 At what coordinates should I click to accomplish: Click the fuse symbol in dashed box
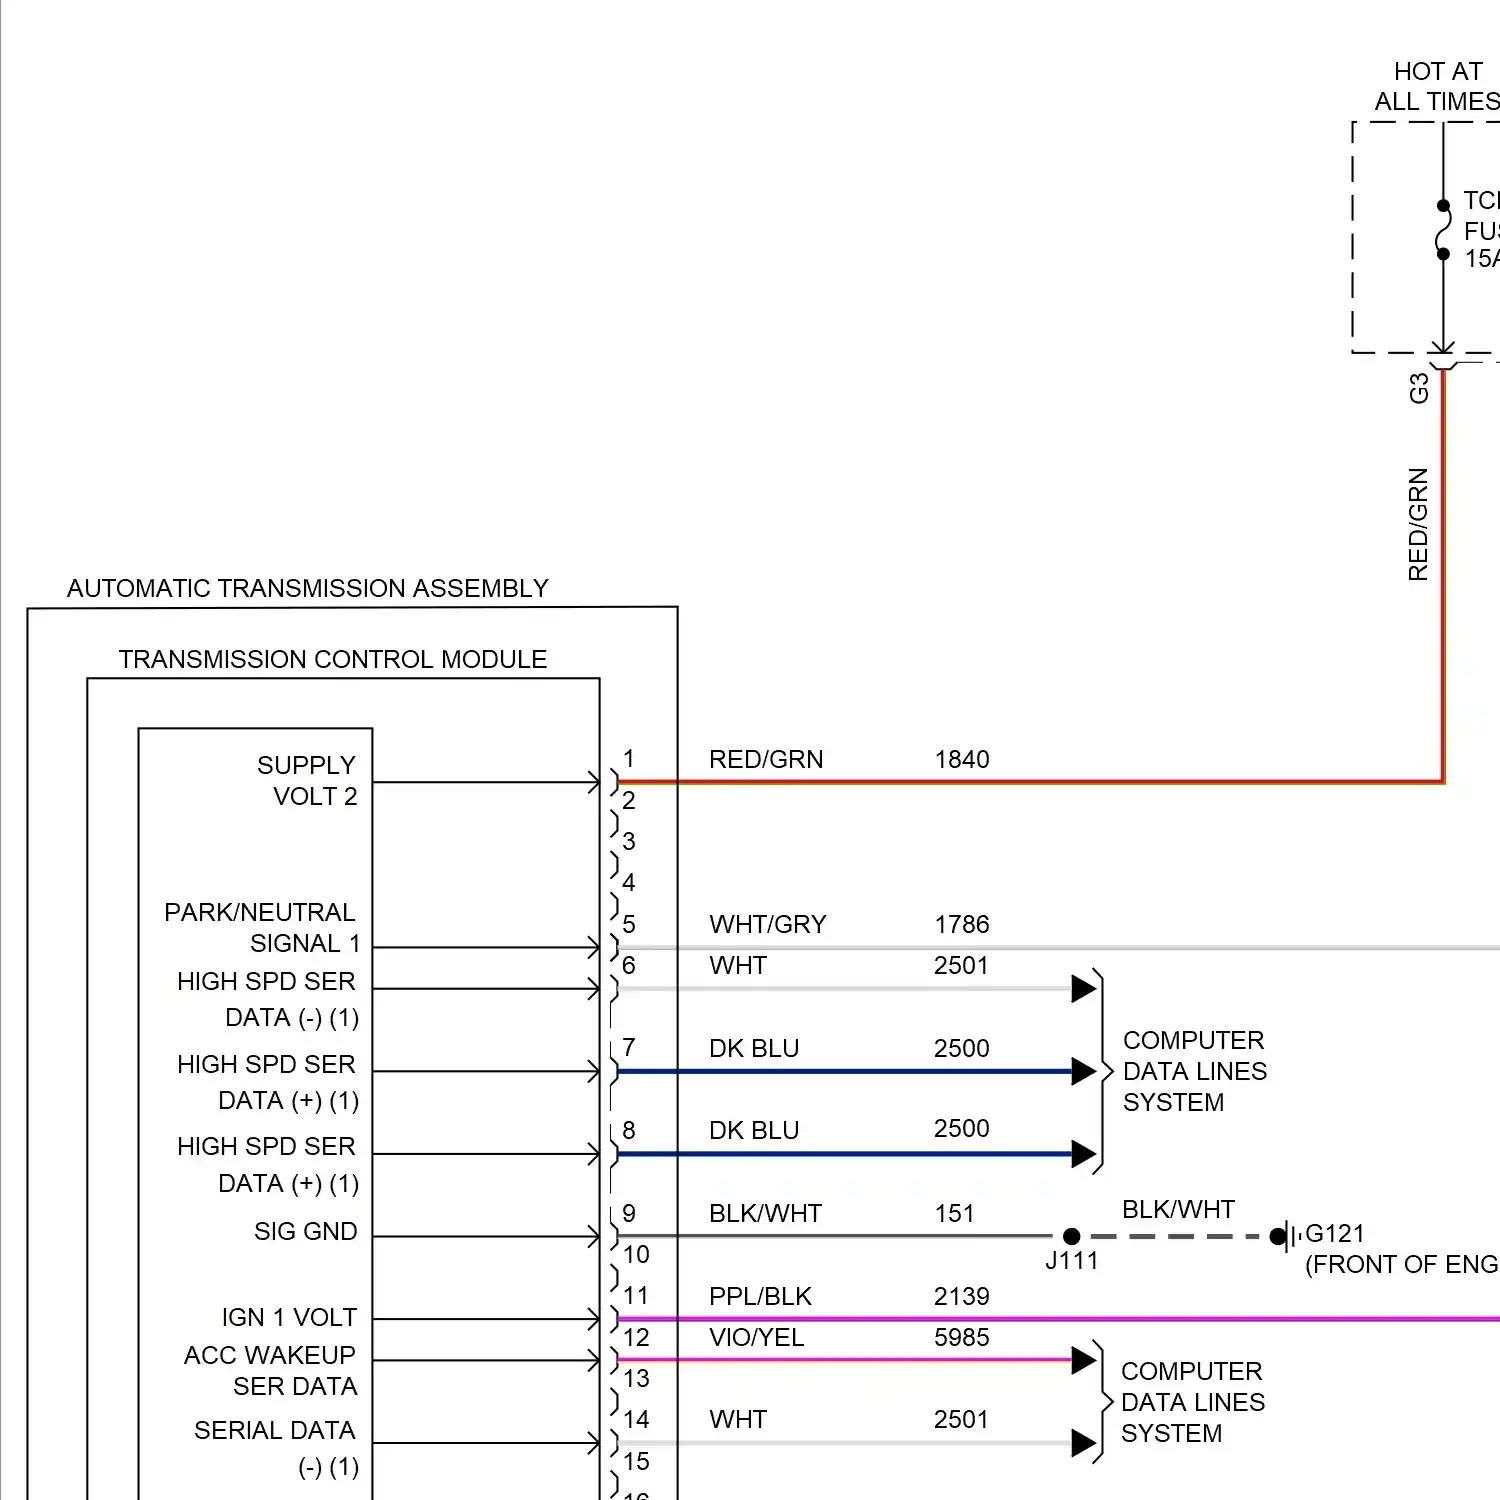coord(1443,230)
